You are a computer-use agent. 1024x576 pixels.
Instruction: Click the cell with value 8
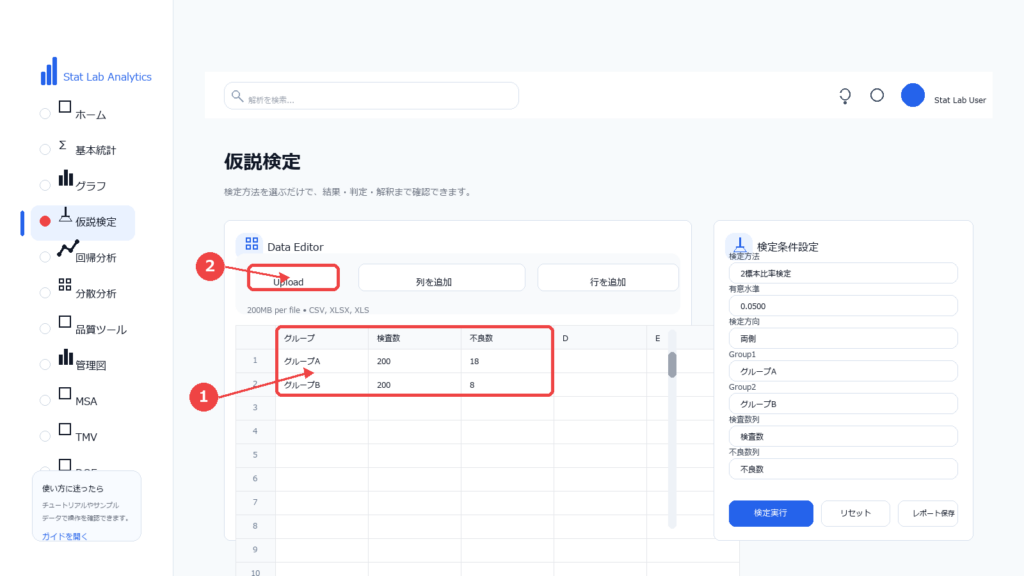coord(507,385)
